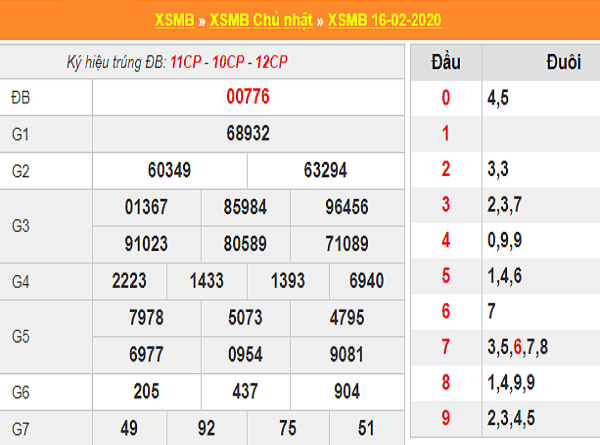Open the XSMB 16-02-2020 link
Viewport: 600px width, 445px height.
[385, 20]
